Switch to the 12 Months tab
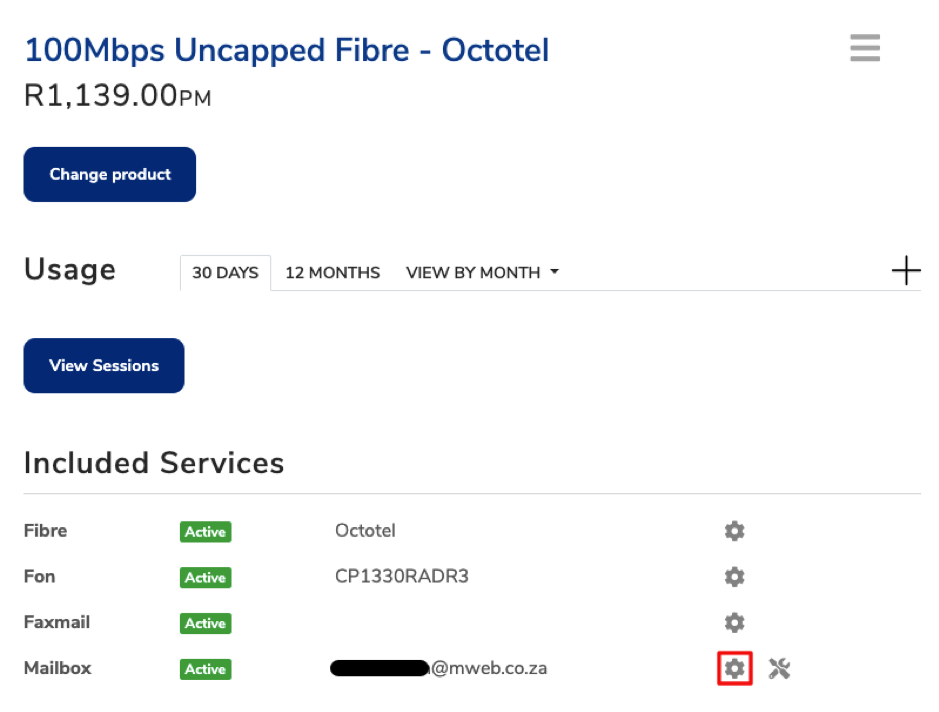The image size is (939, 712). (333, 273)
